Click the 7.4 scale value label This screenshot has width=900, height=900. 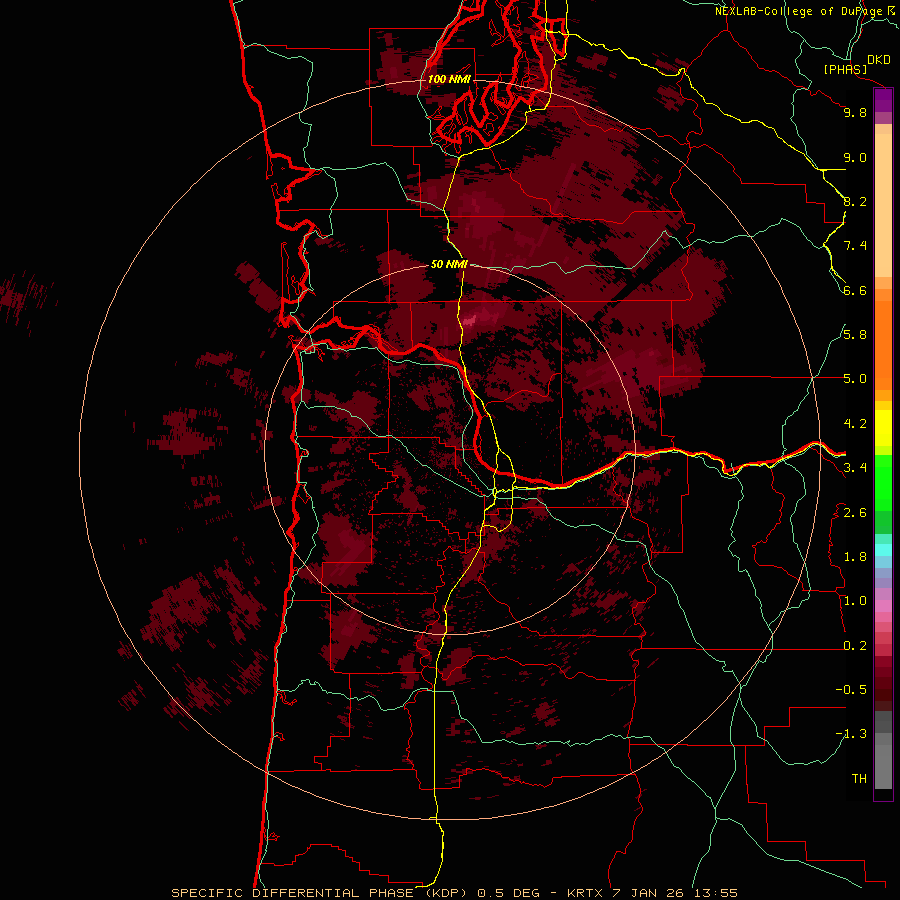(x=855, y=246)
